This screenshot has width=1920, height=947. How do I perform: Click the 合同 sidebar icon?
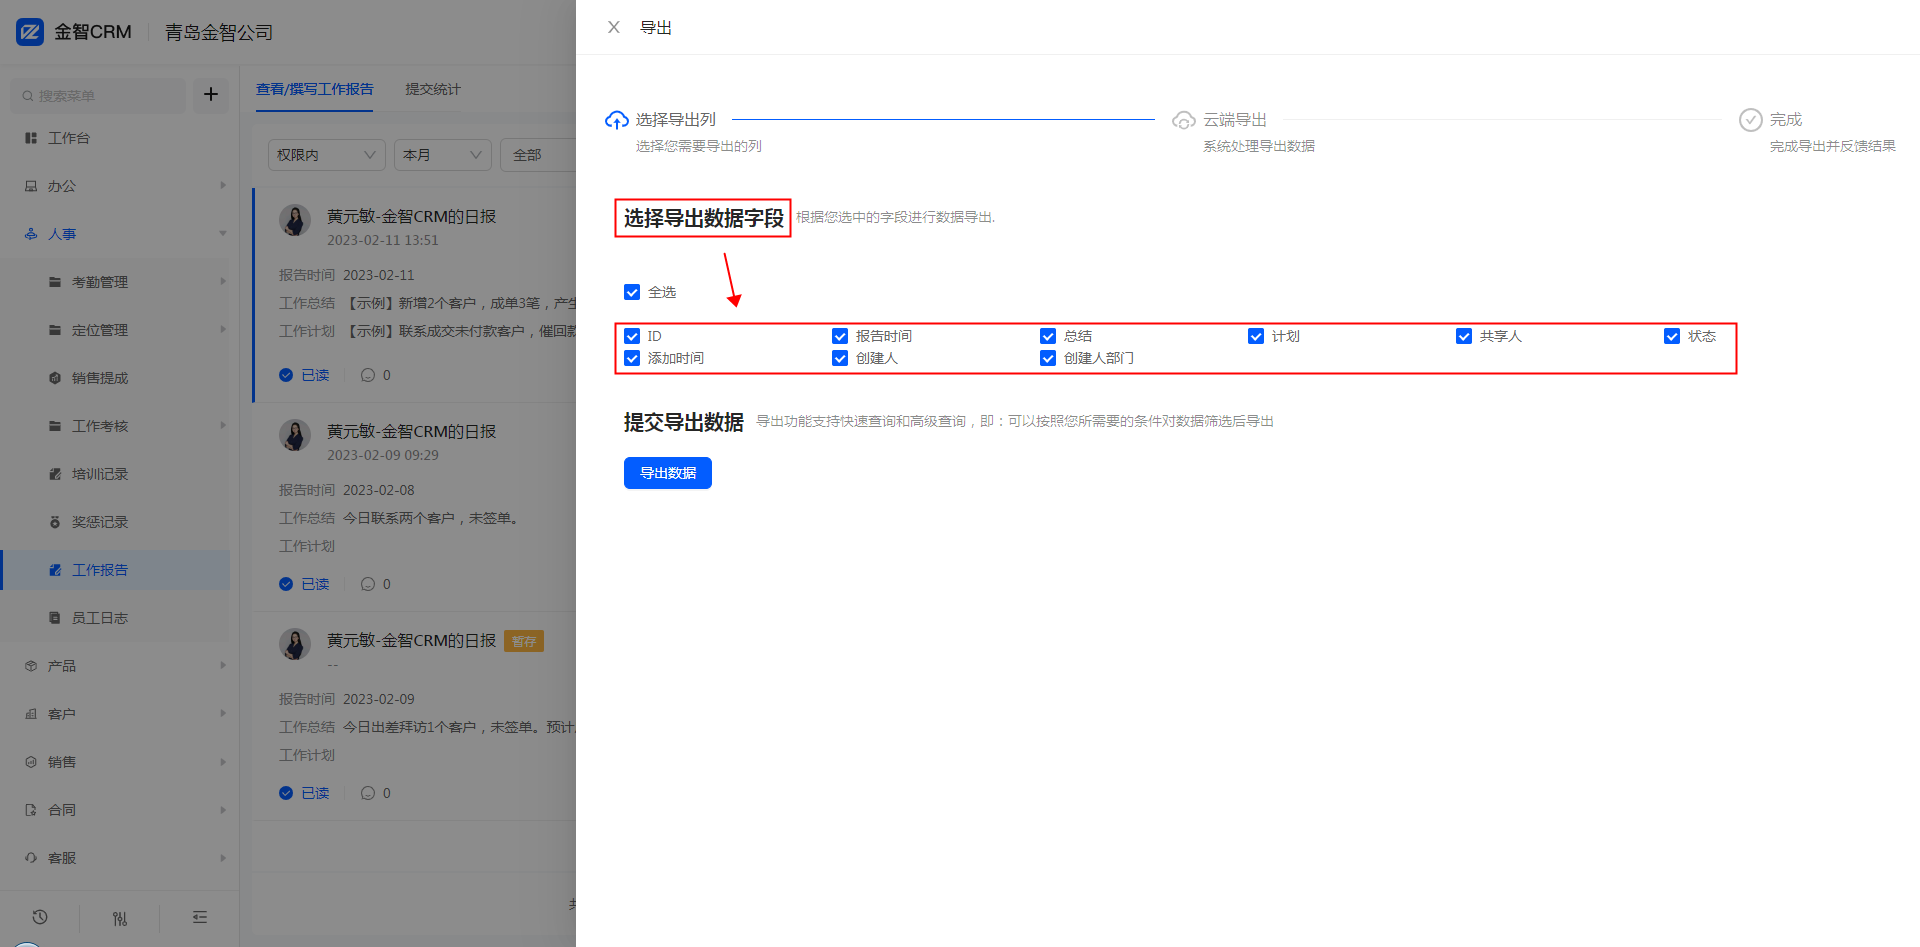coord(31,810)
